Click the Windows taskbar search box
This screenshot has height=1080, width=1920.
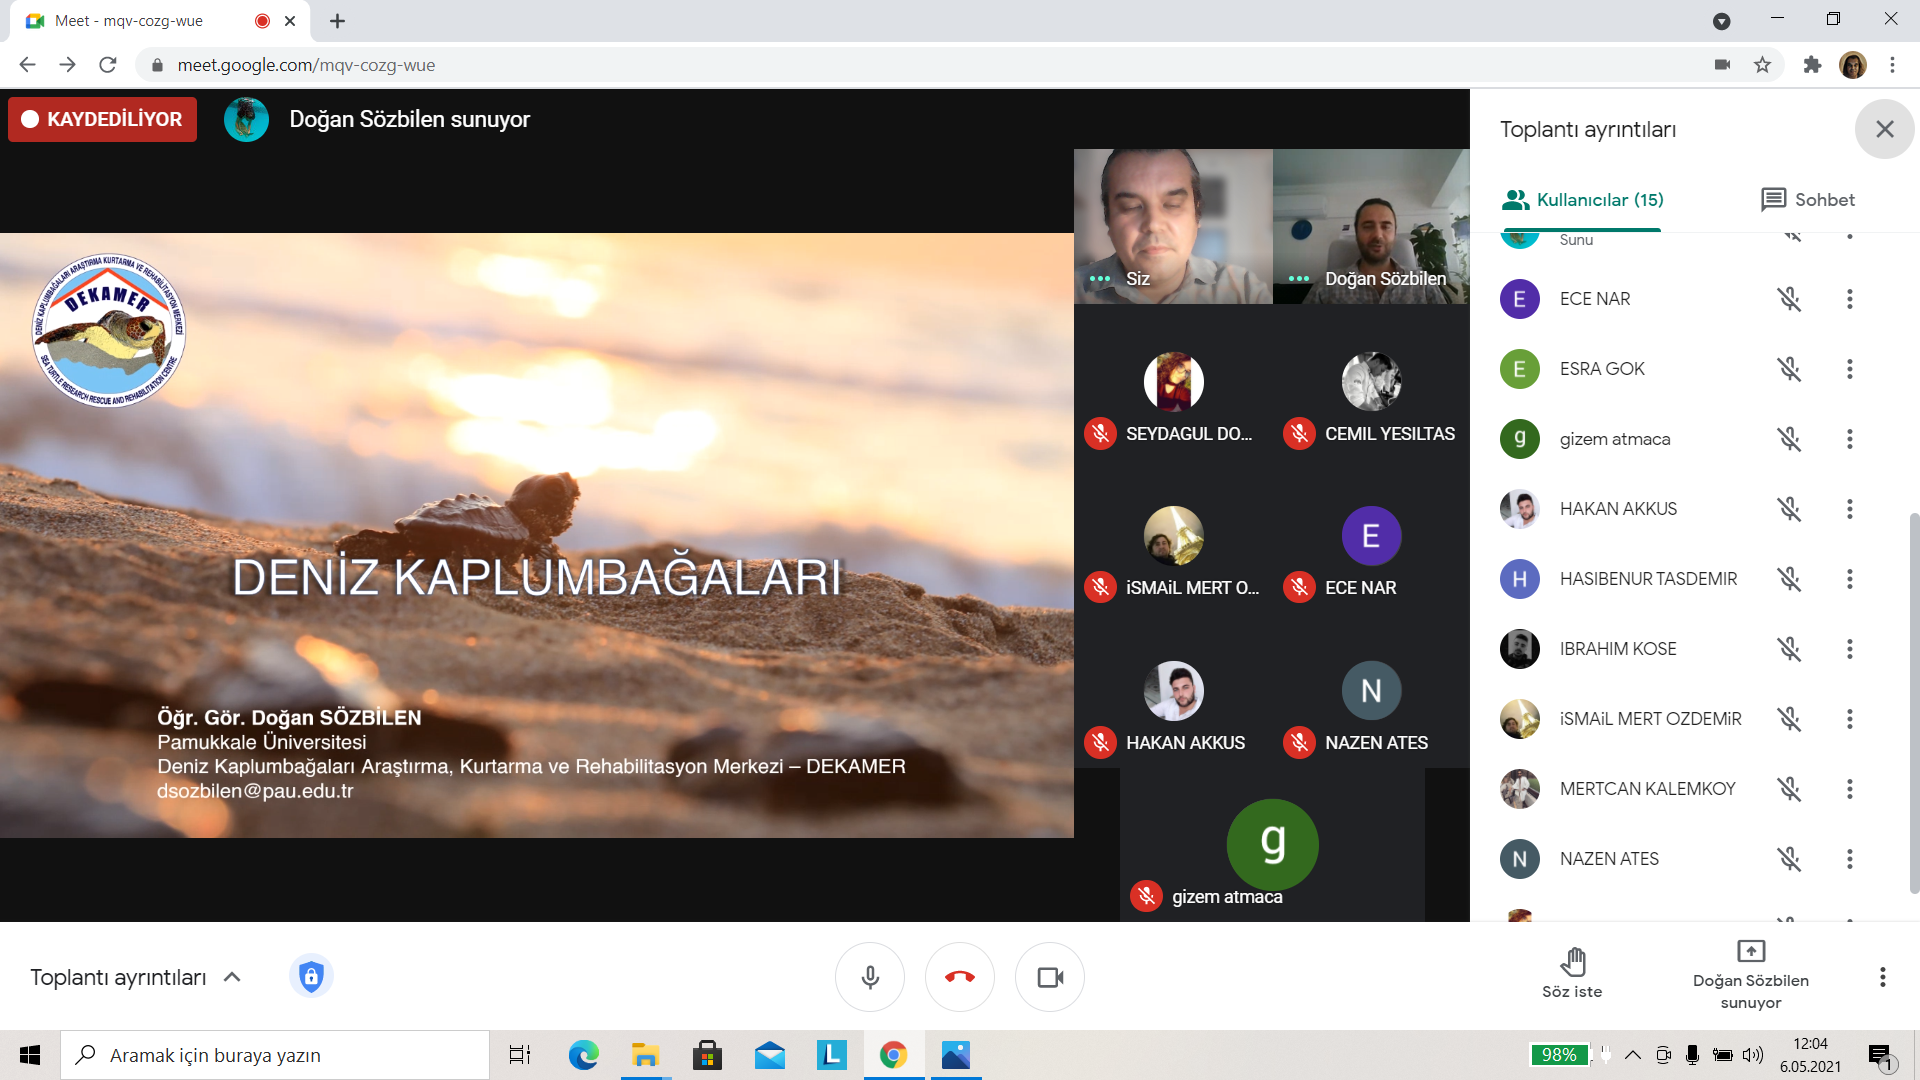275,1055
